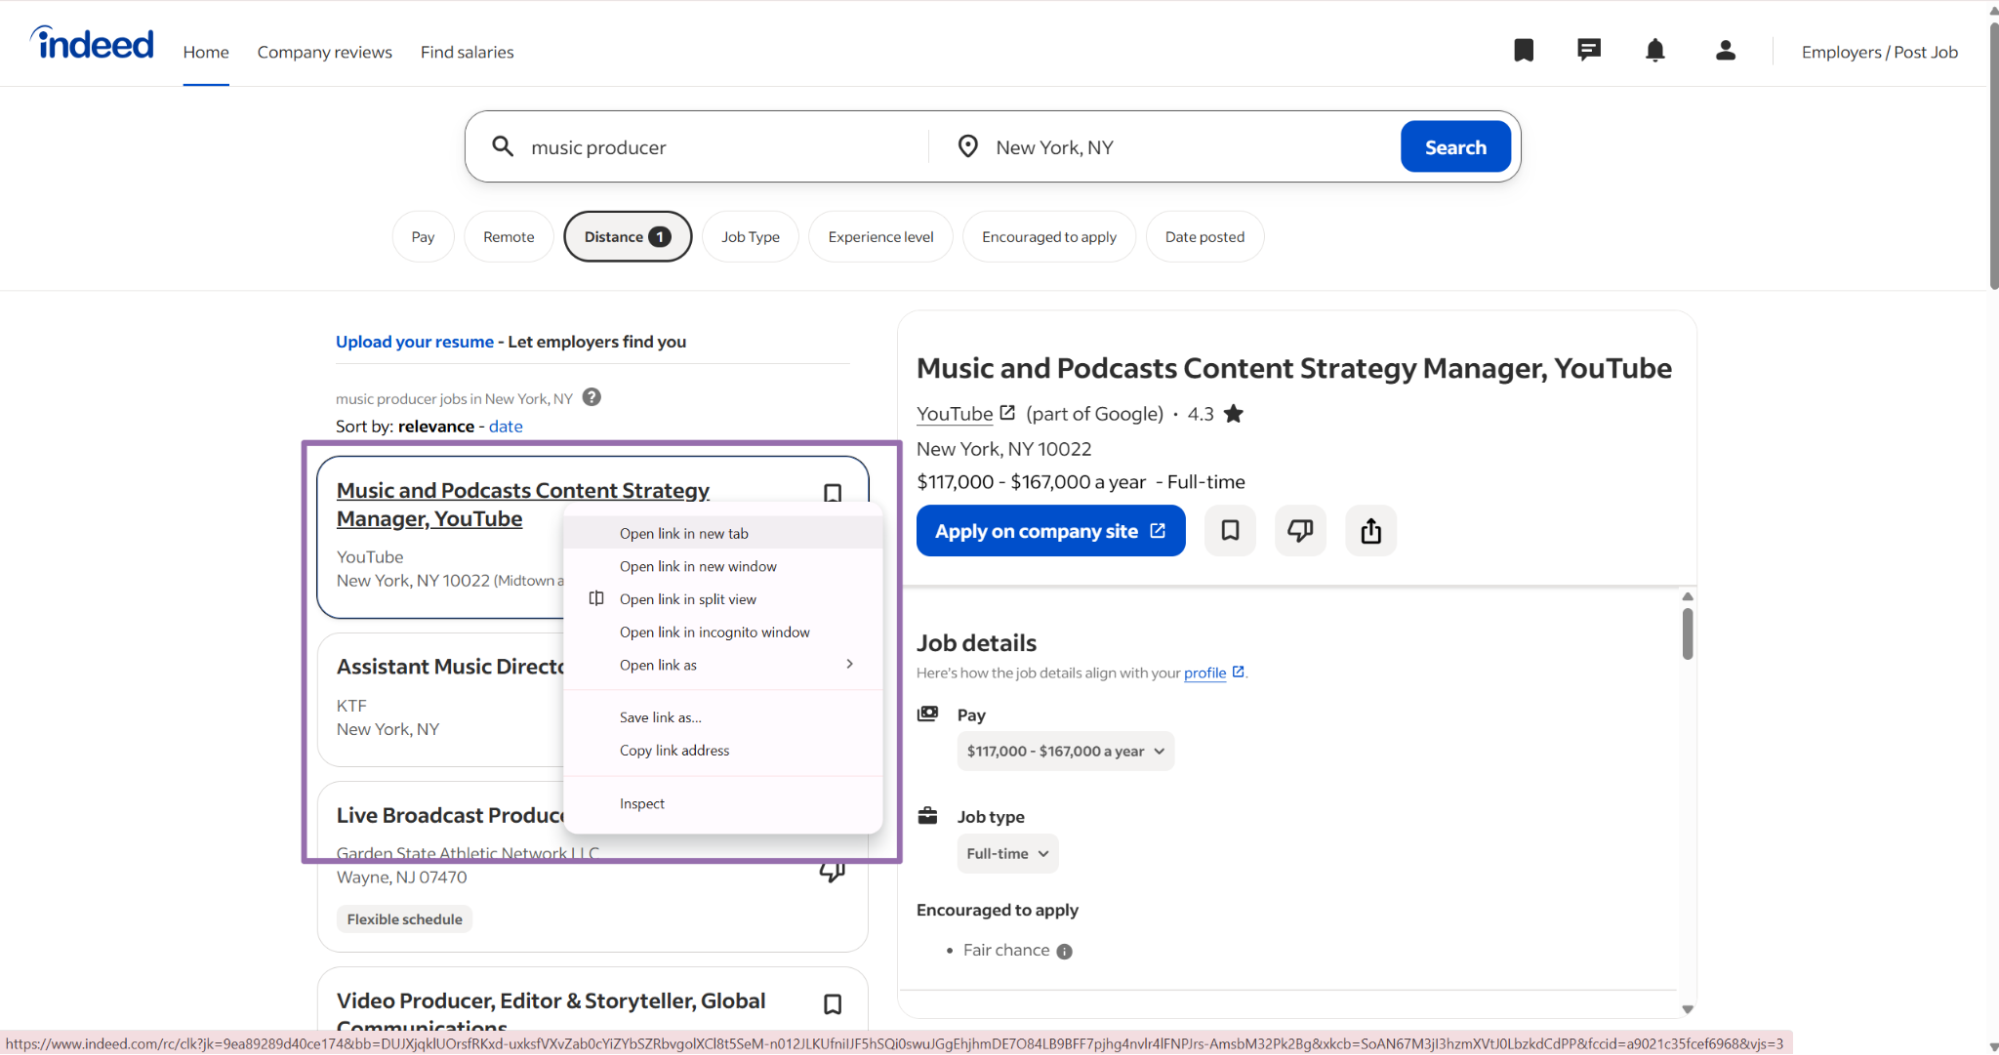Image resolution: width=1999 pixels, height=1055 pixels.
Task: Choose Open link in new window
Action: (x=723, y=566)
